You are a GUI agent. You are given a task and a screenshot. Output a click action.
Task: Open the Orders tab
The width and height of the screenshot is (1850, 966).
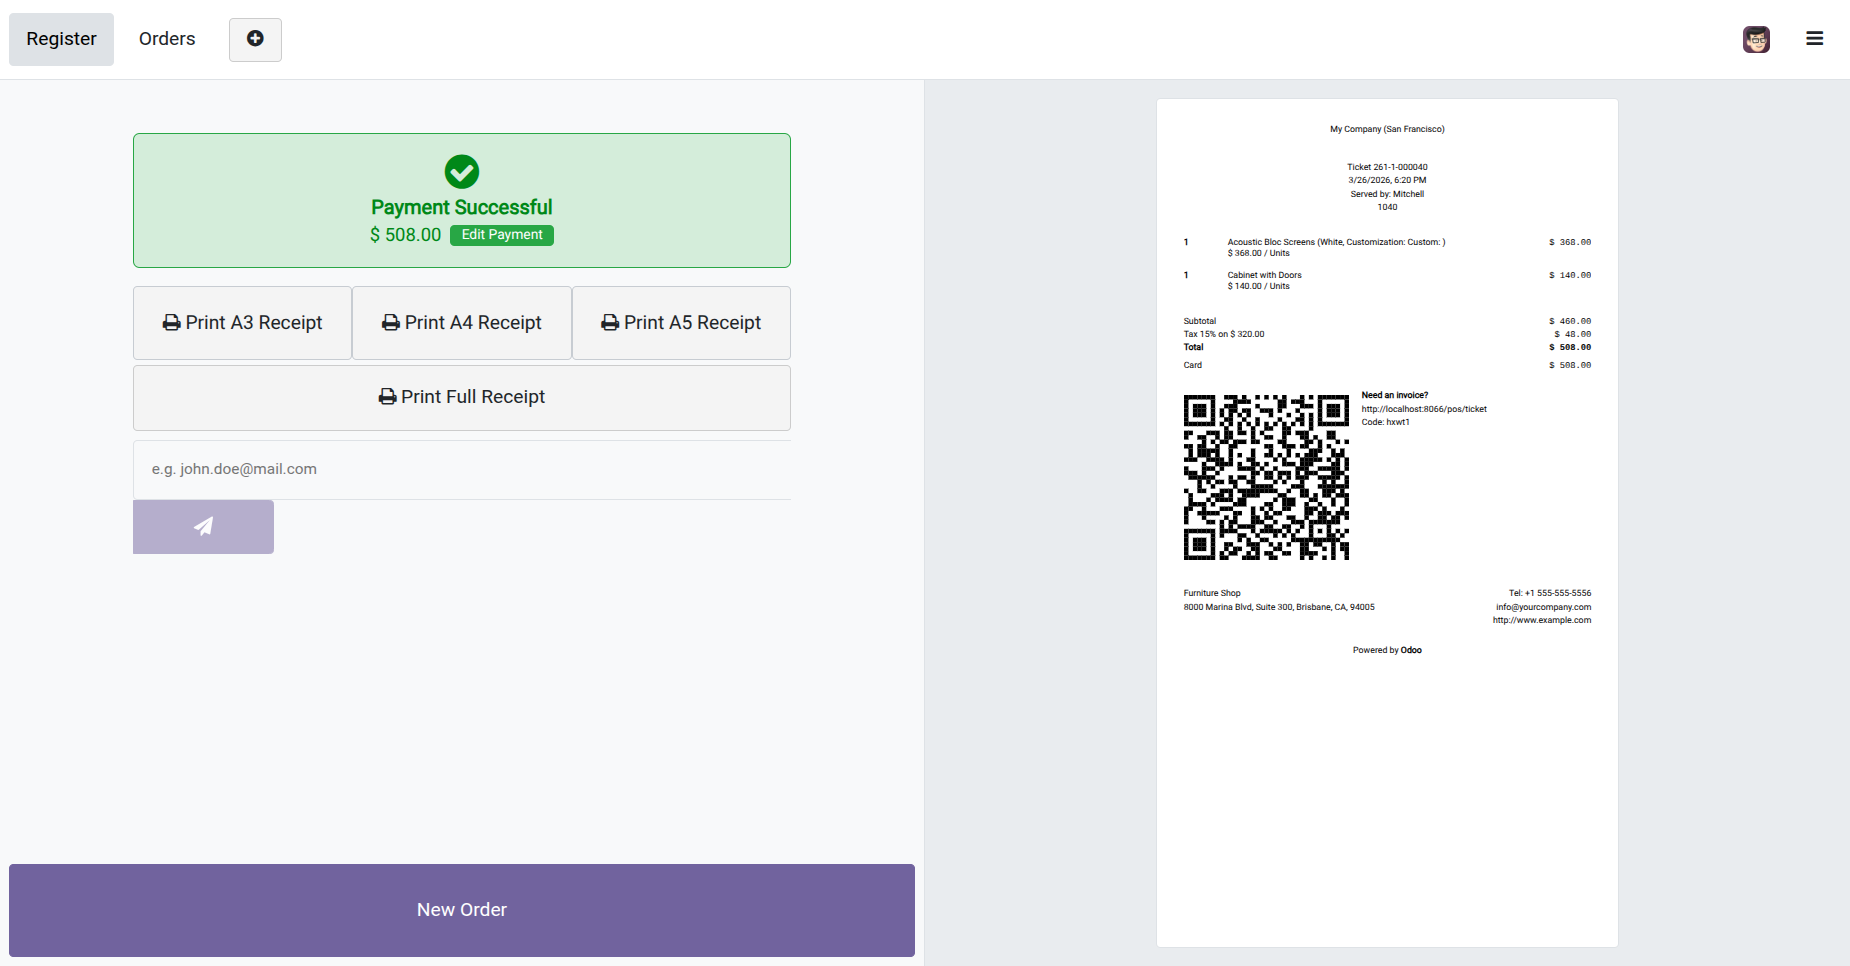[167, 39]
